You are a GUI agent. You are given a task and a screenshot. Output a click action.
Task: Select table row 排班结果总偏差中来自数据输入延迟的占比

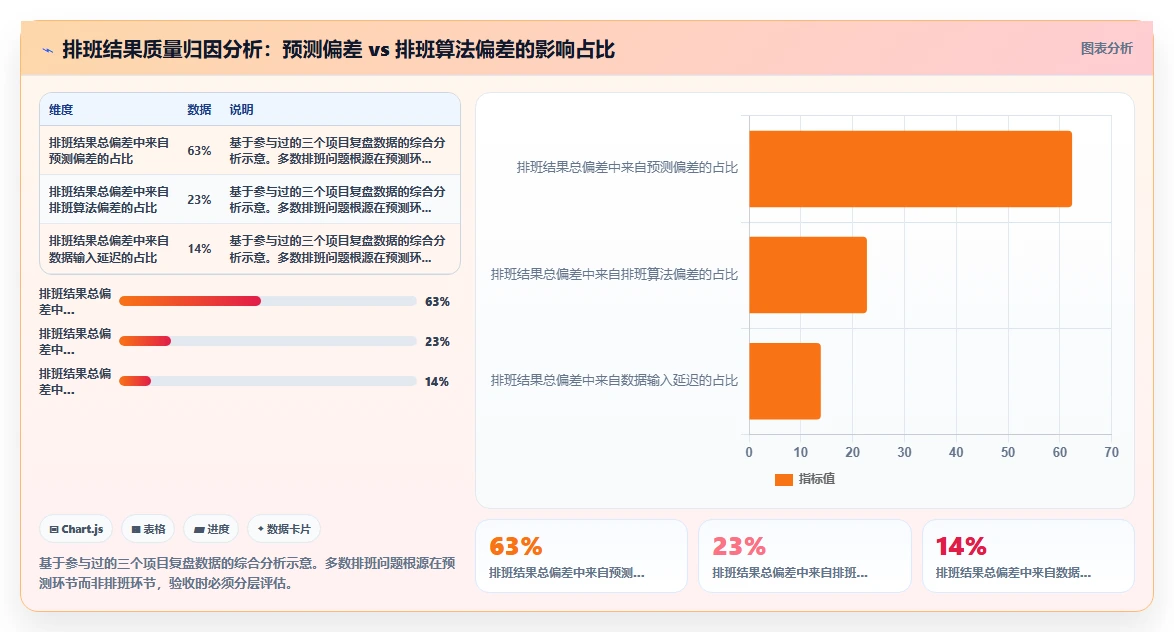click(250, 249)
